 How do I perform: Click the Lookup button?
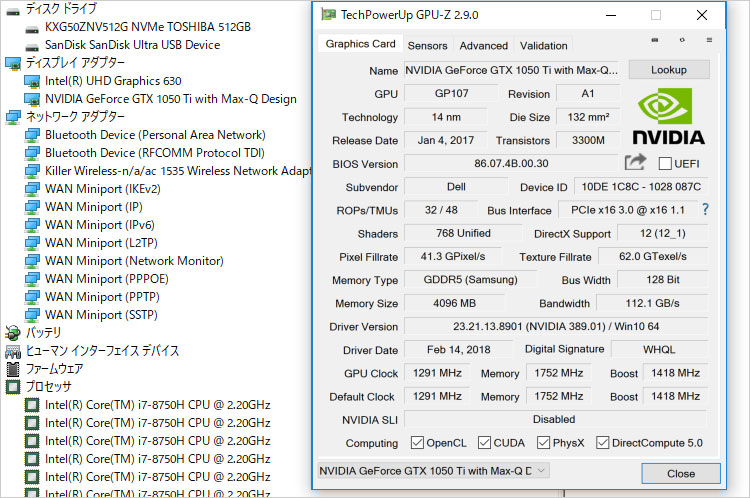669,70
